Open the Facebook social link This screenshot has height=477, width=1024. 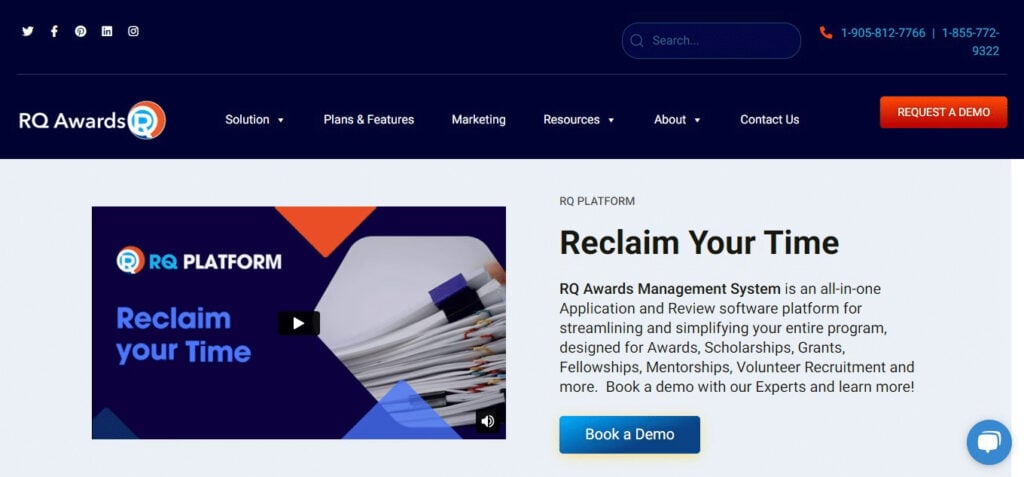point(54,31)
